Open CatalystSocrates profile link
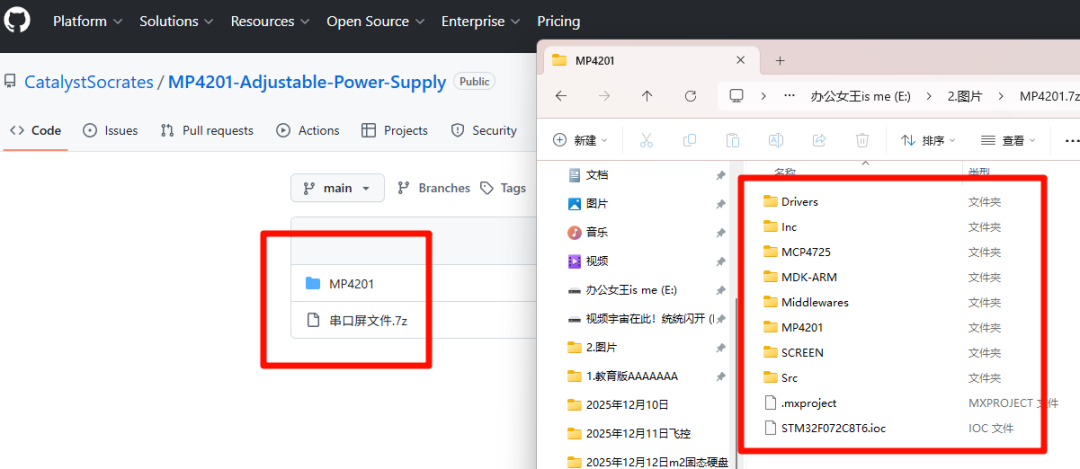 [89, 82]
